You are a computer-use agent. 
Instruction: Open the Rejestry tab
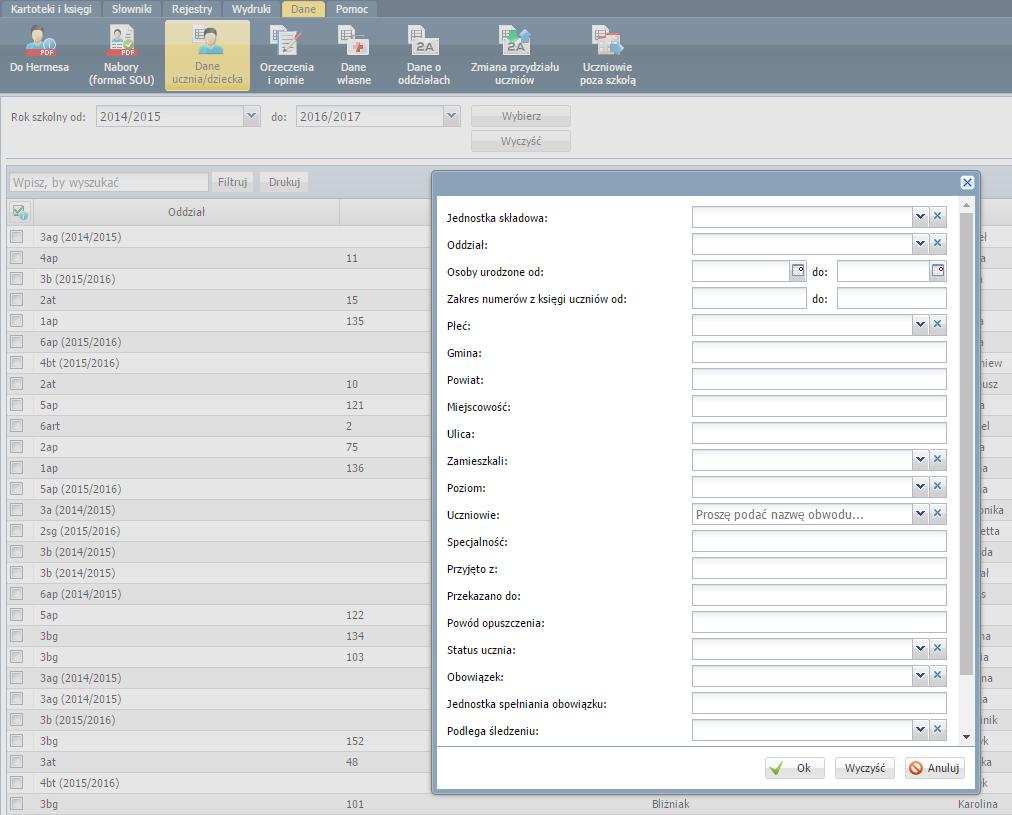pos(192,9)
